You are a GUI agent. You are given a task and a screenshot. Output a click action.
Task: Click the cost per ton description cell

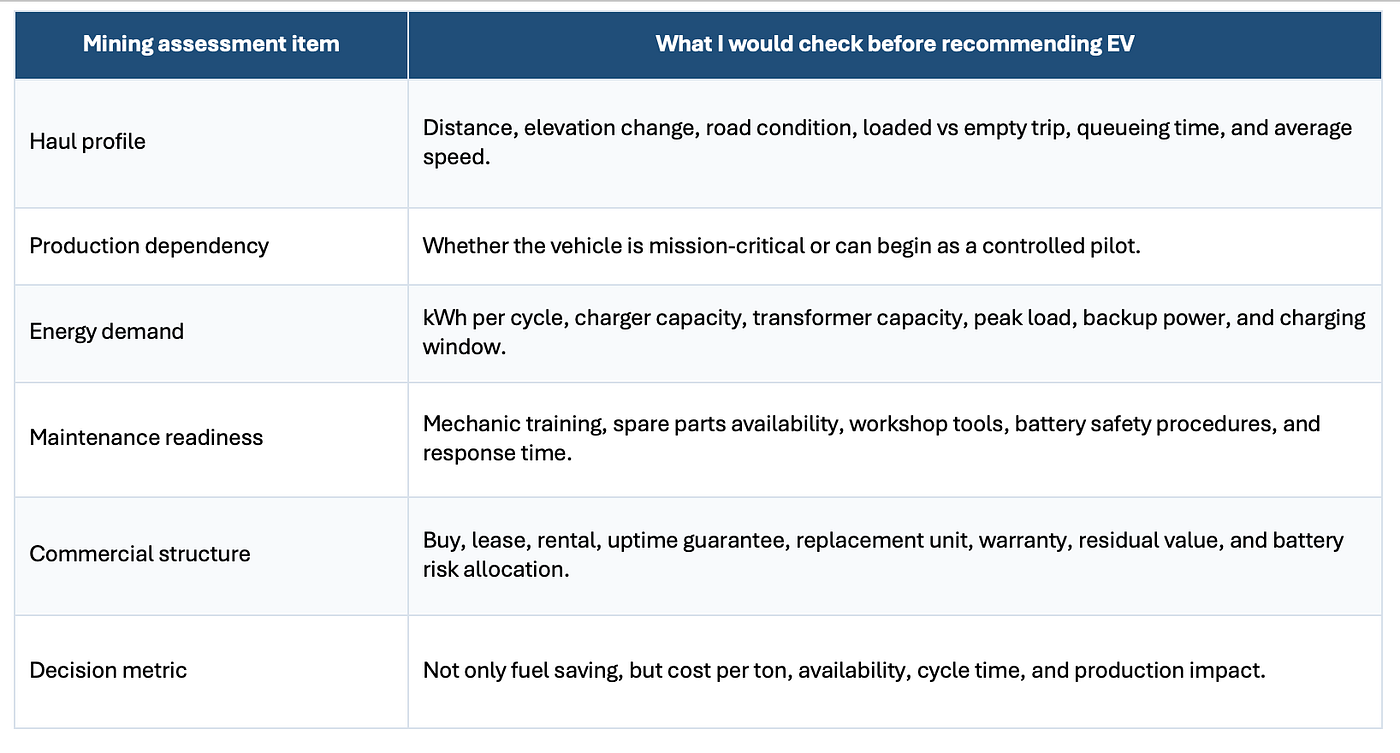[x=895, y=671]
